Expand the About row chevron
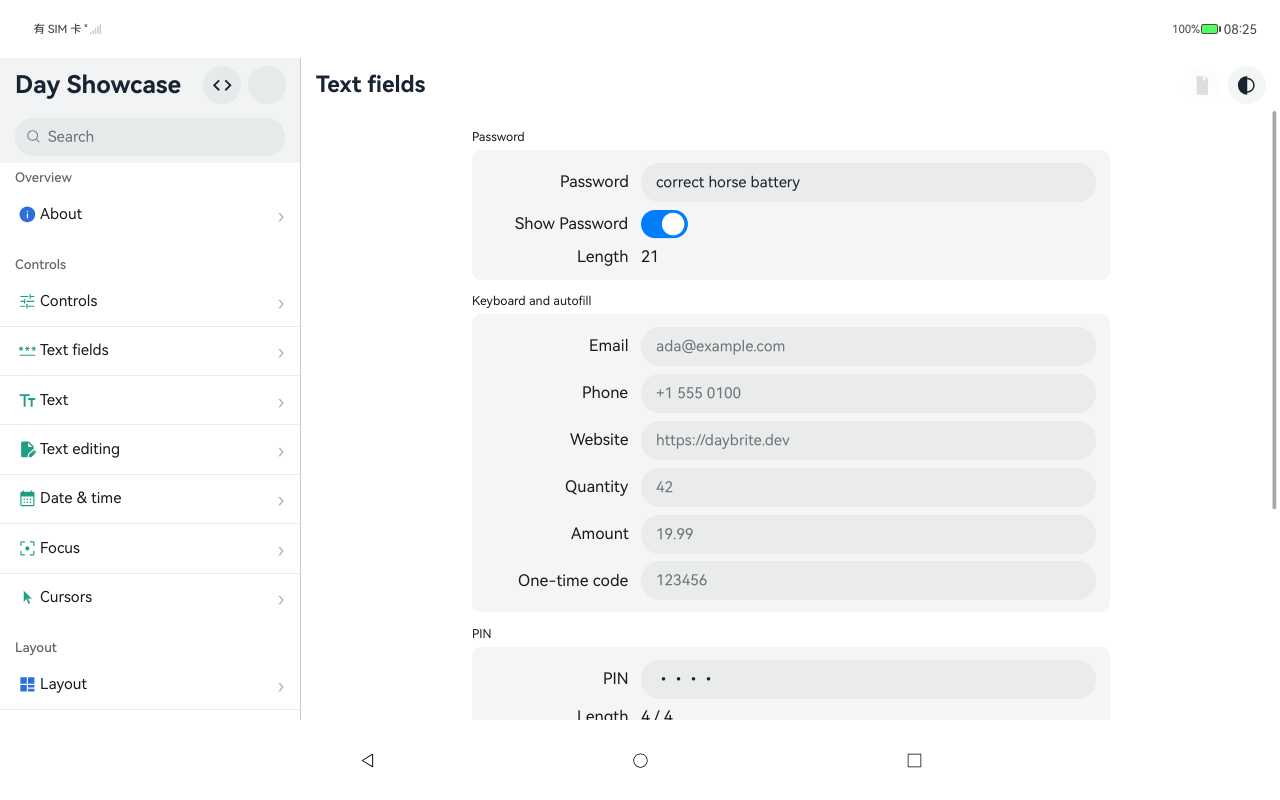The height and width of the screenshot is (800, 1280). tap(281, 216)
